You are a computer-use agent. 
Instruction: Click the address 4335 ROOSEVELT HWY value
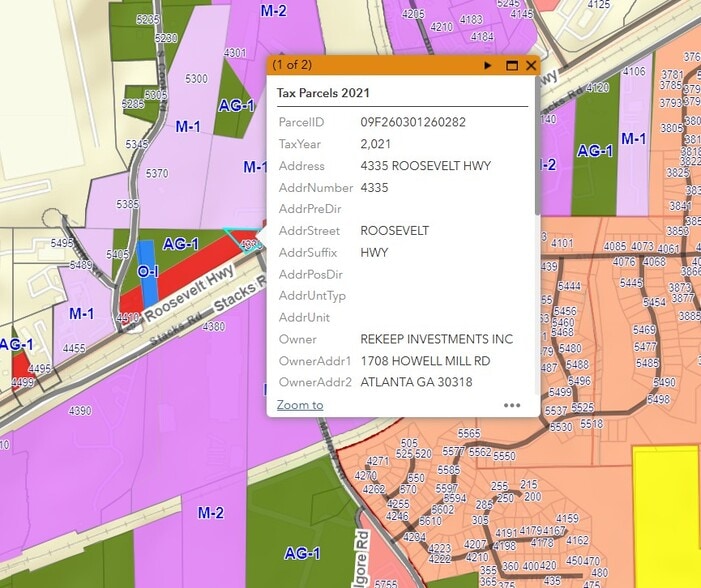(425, 166)
